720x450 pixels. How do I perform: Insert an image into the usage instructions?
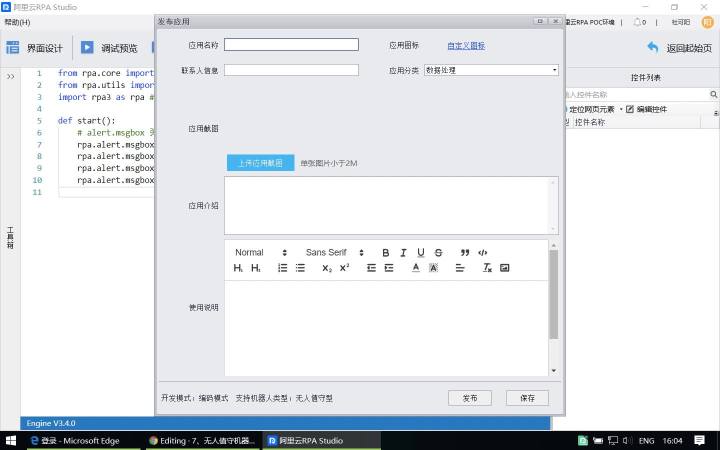[x=505, y=268]
